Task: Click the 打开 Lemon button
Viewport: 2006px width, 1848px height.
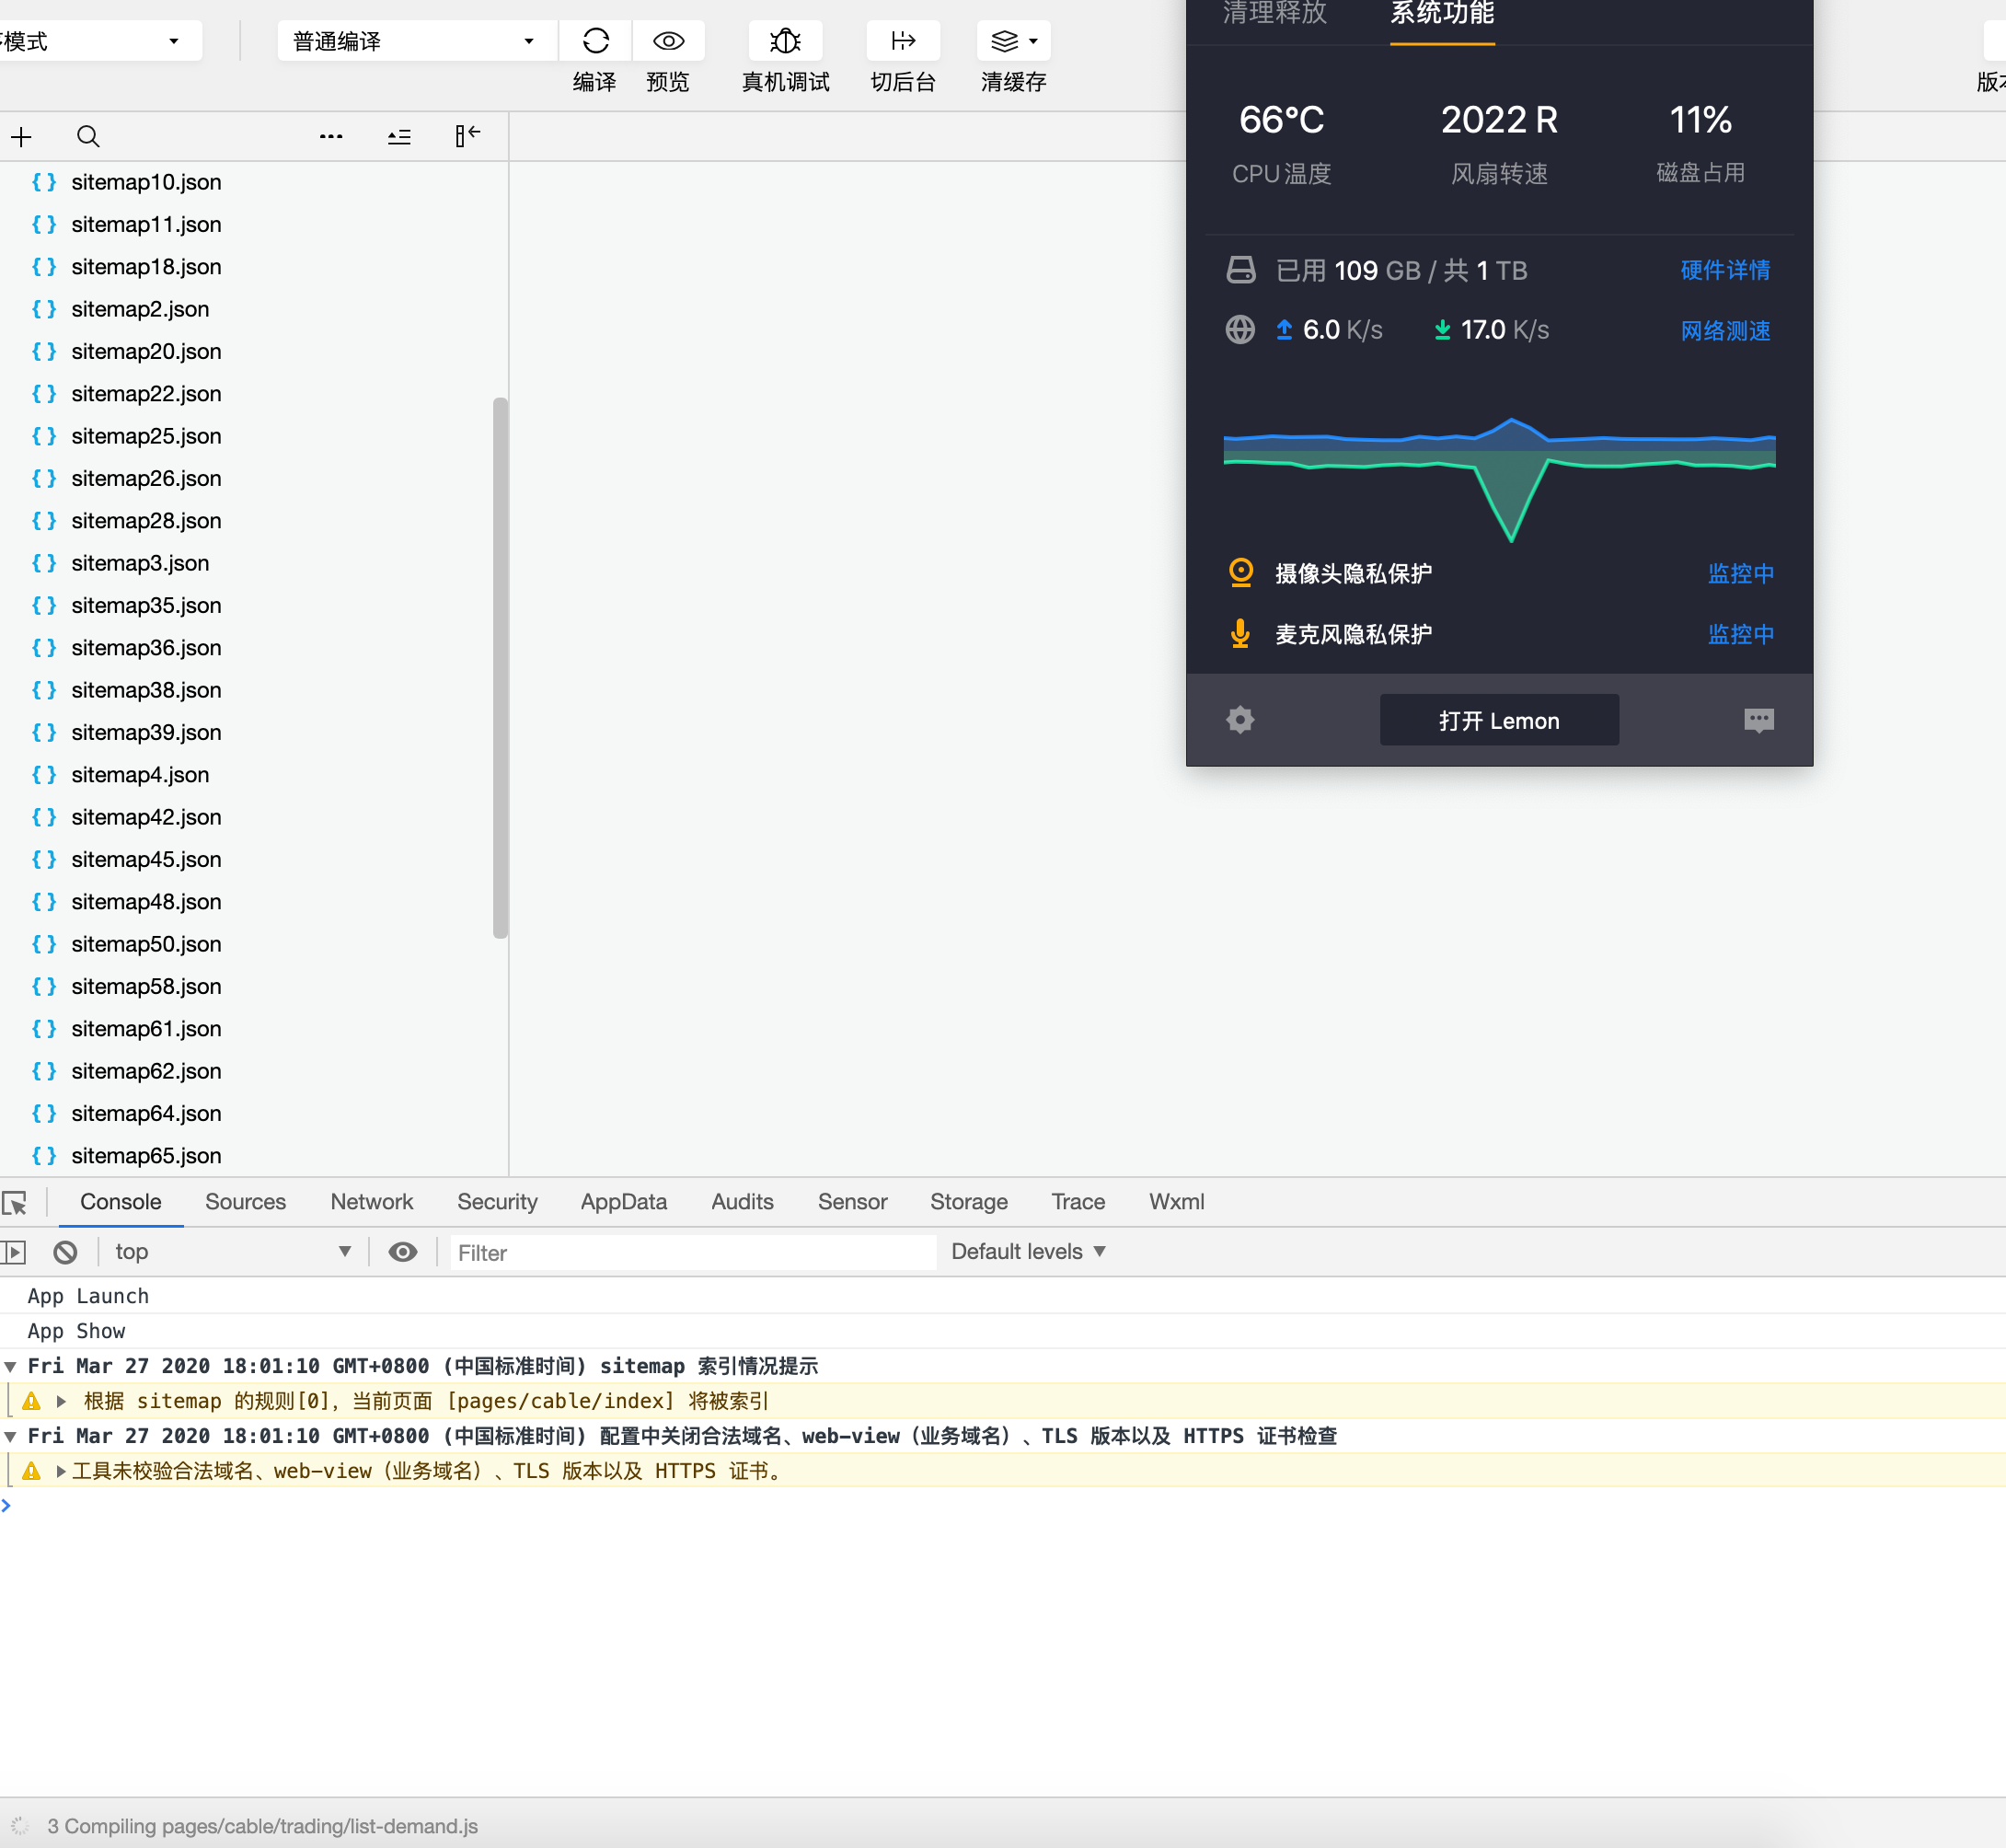Action: click(1498, 720)
